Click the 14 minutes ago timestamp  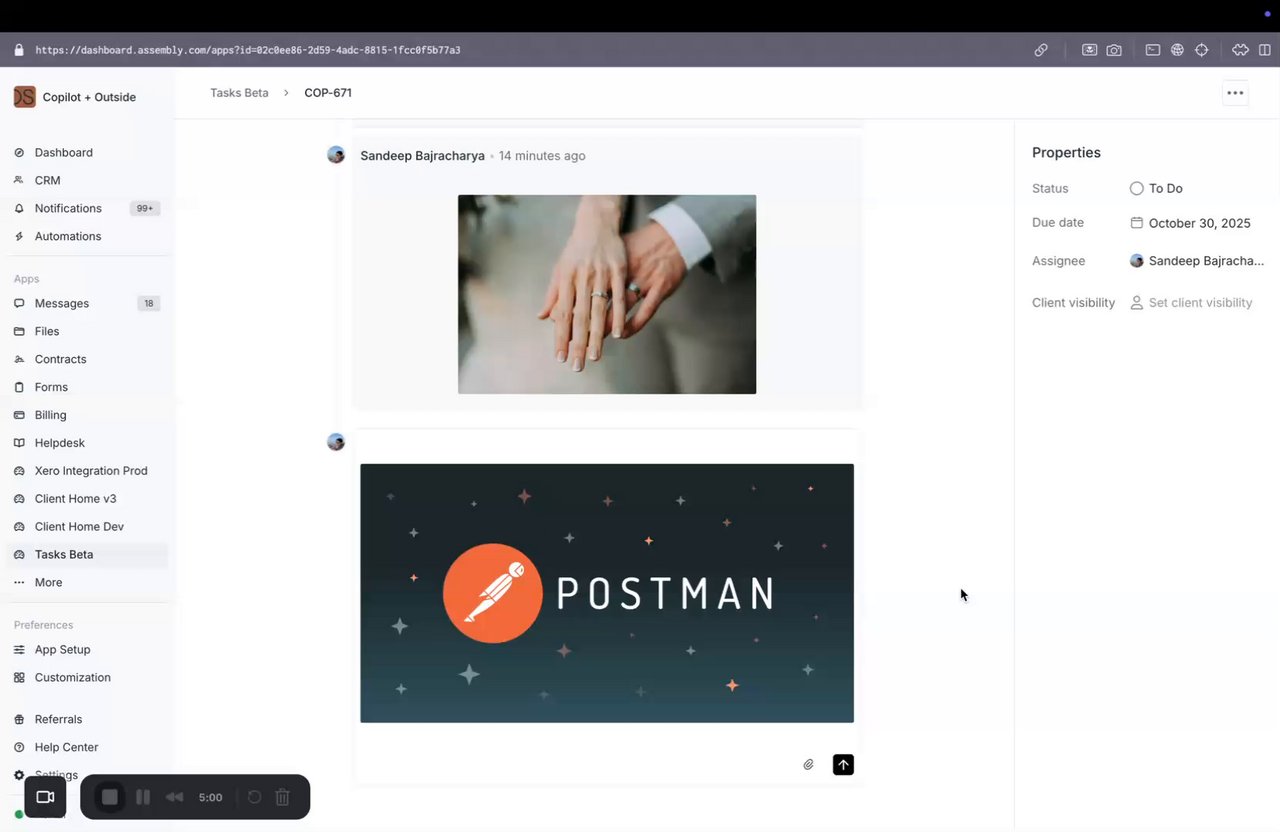point(542,156)
